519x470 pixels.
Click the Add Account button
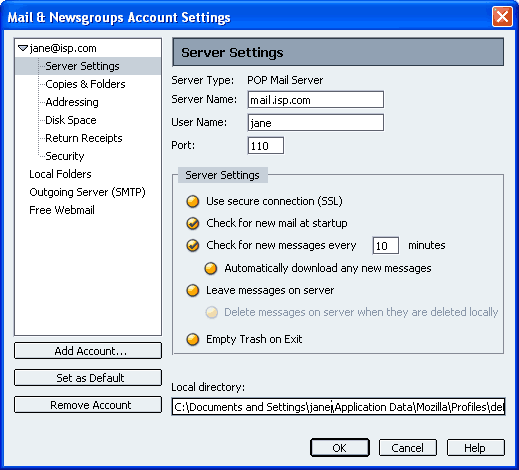point(88,351)
